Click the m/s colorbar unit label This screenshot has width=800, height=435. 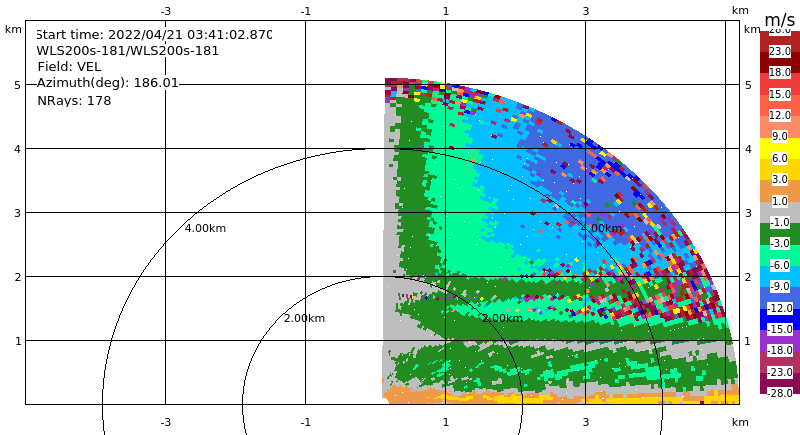click(780, 20)
